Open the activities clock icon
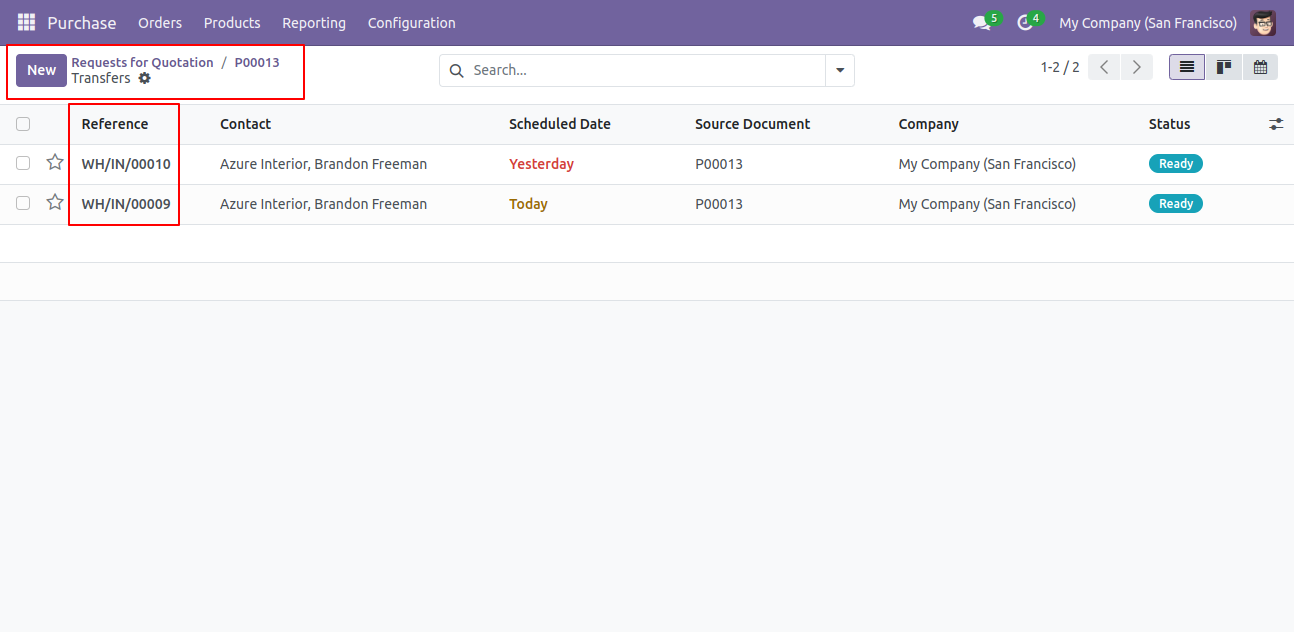Screen dimensions: 1294x632 (1024, 23)
